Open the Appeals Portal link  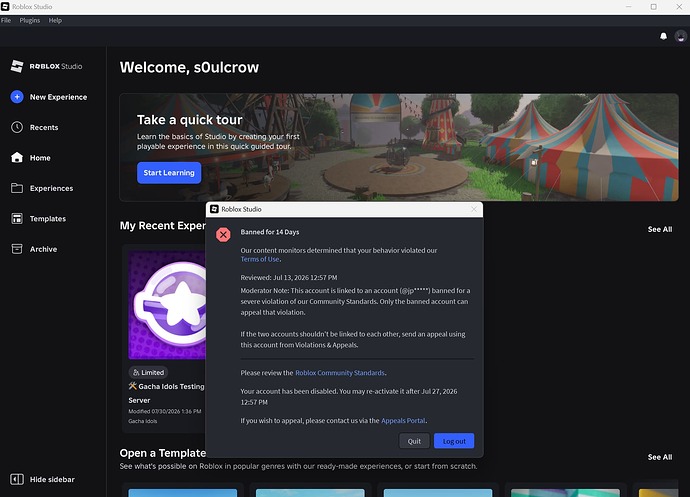point(403,420)
